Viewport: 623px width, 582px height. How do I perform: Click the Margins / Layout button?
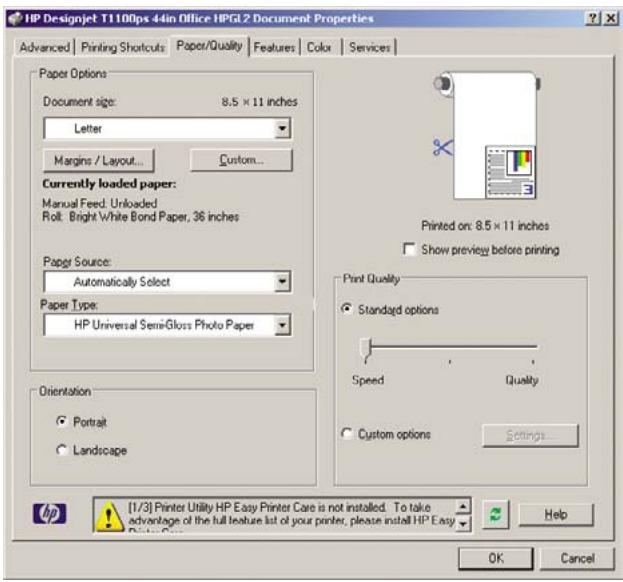point(99,160)
